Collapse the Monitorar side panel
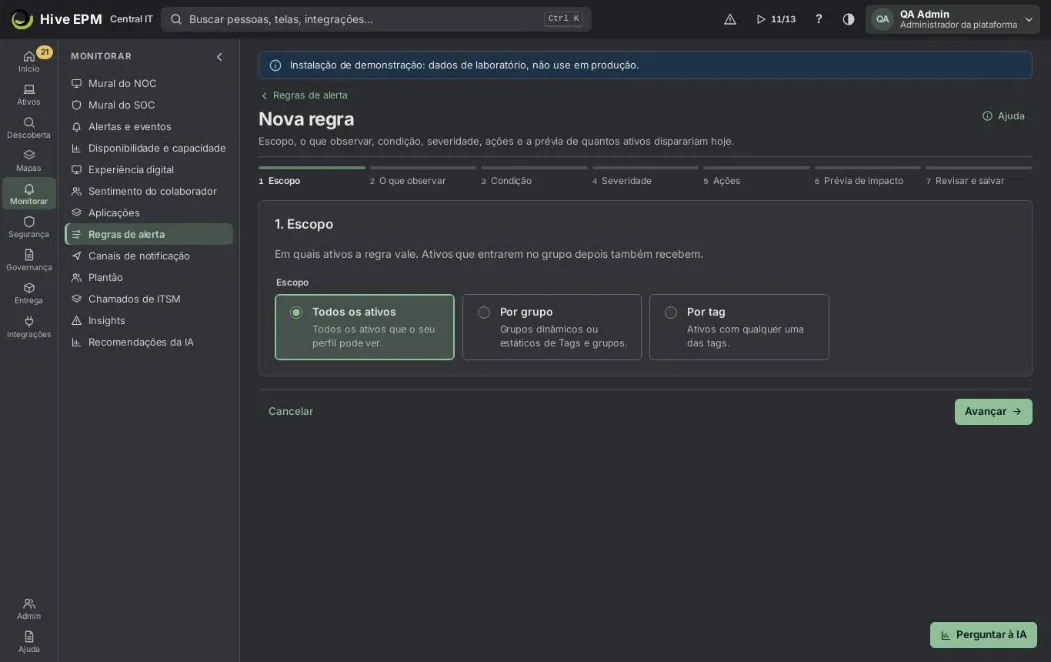This screenshot has width=1051, height=662. [x=219, y=57]
